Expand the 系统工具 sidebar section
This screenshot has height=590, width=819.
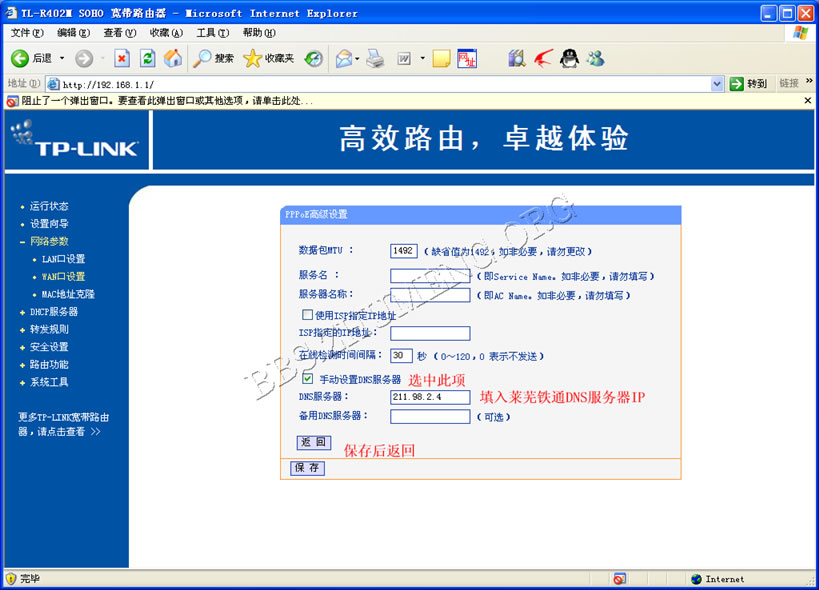22,383
